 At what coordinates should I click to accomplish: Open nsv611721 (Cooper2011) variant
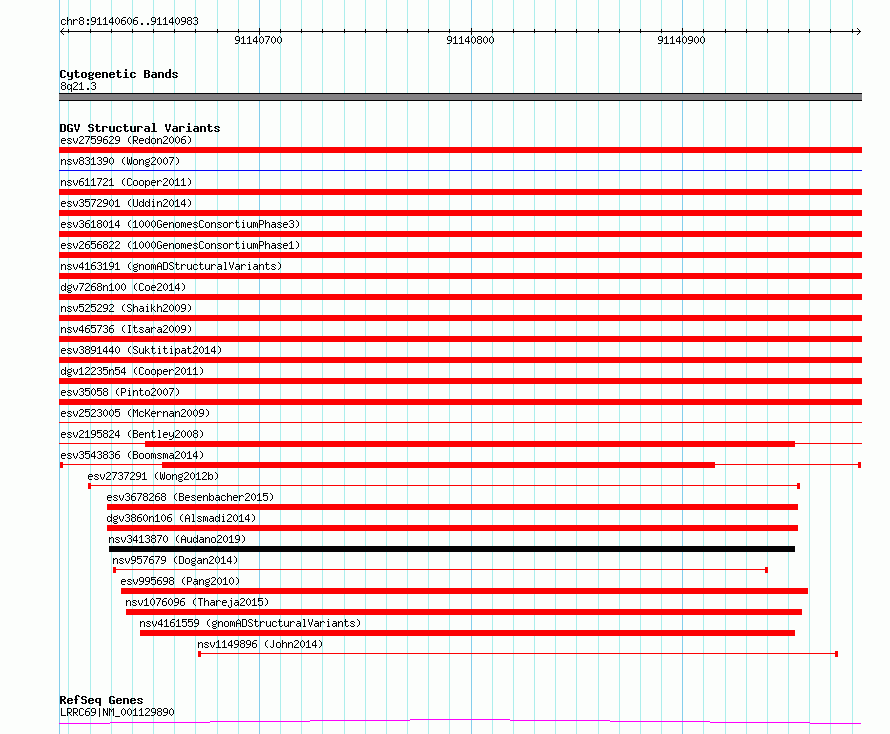pos(126,182)
